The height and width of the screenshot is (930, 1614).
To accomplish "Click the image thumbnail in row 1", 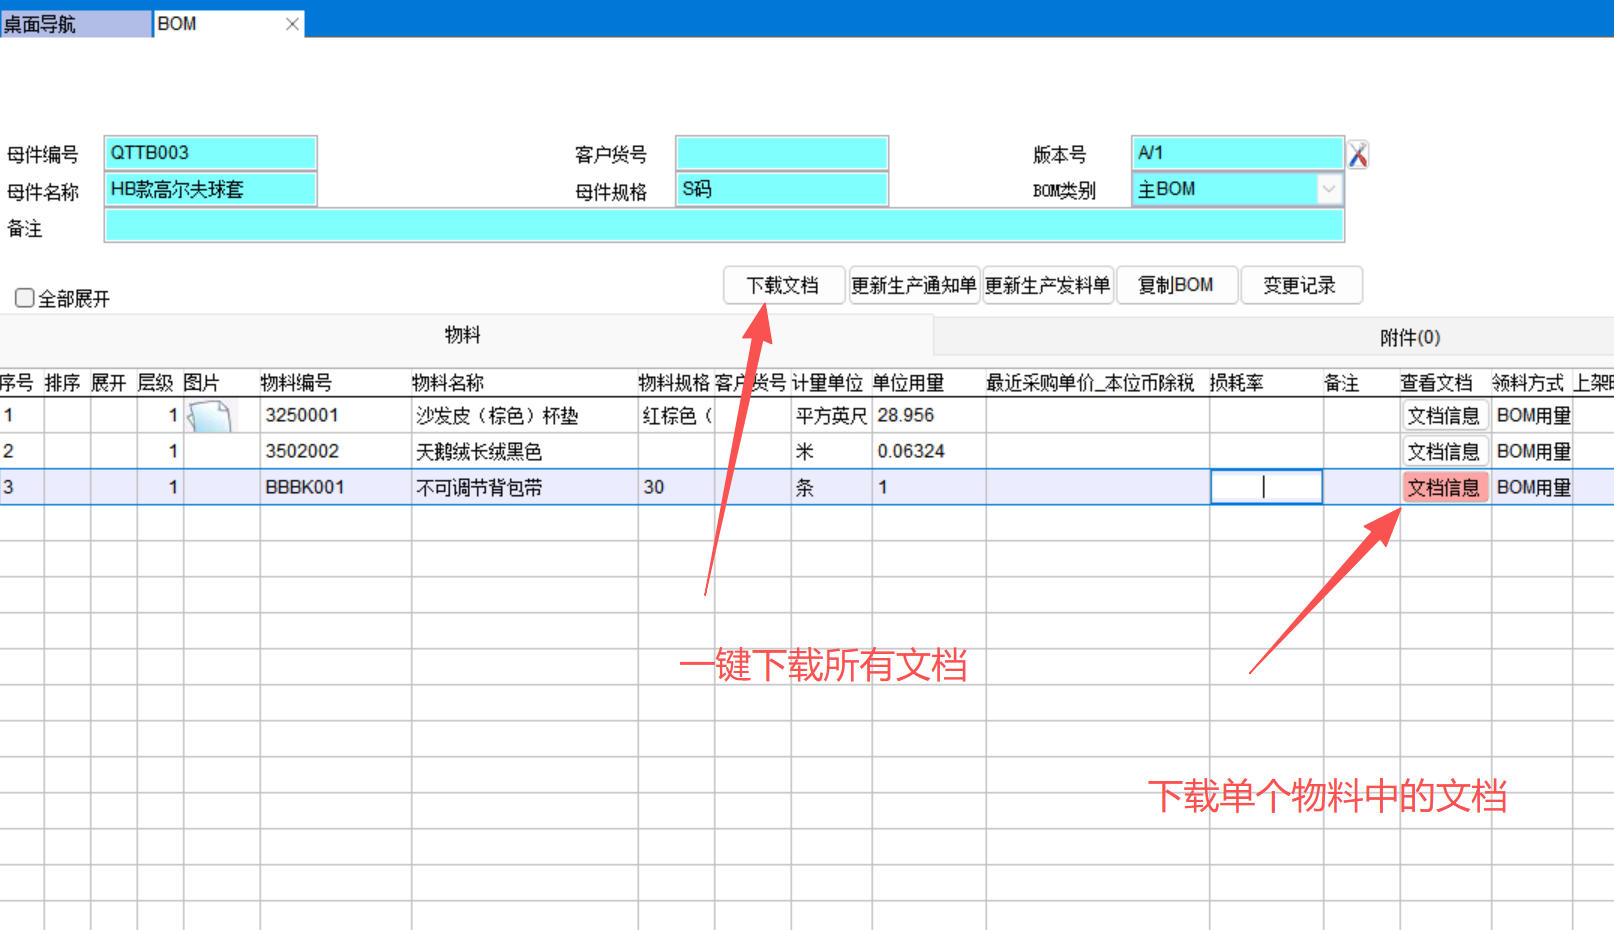I will 210,416.
